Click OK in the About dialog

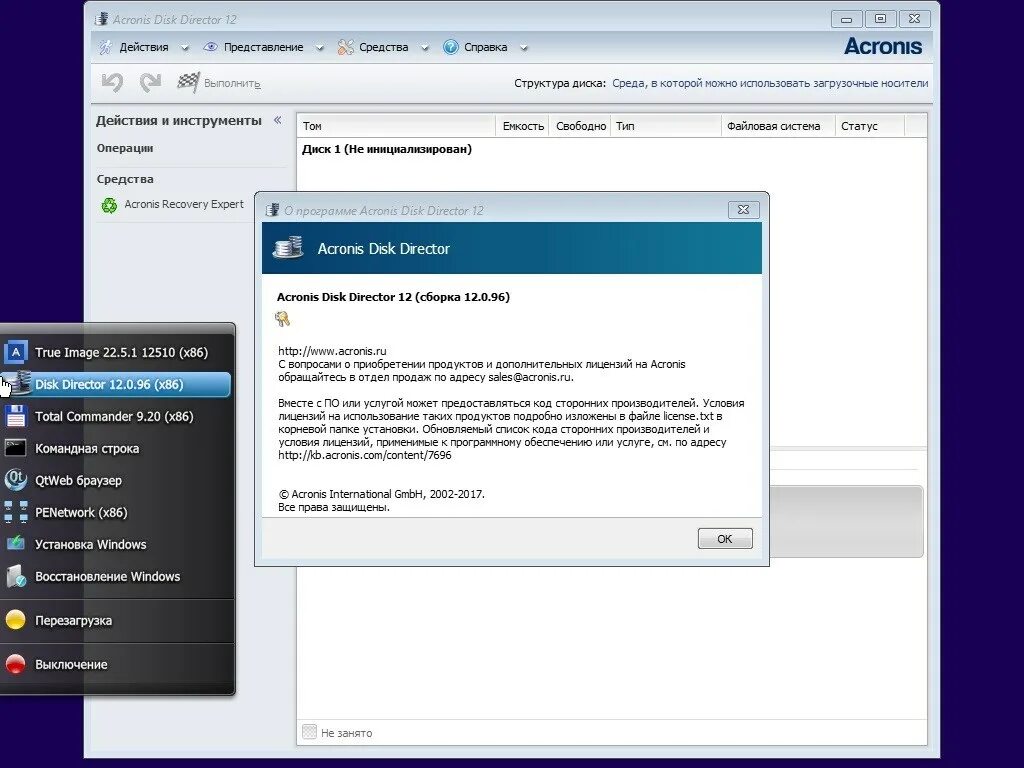[725, 539]
